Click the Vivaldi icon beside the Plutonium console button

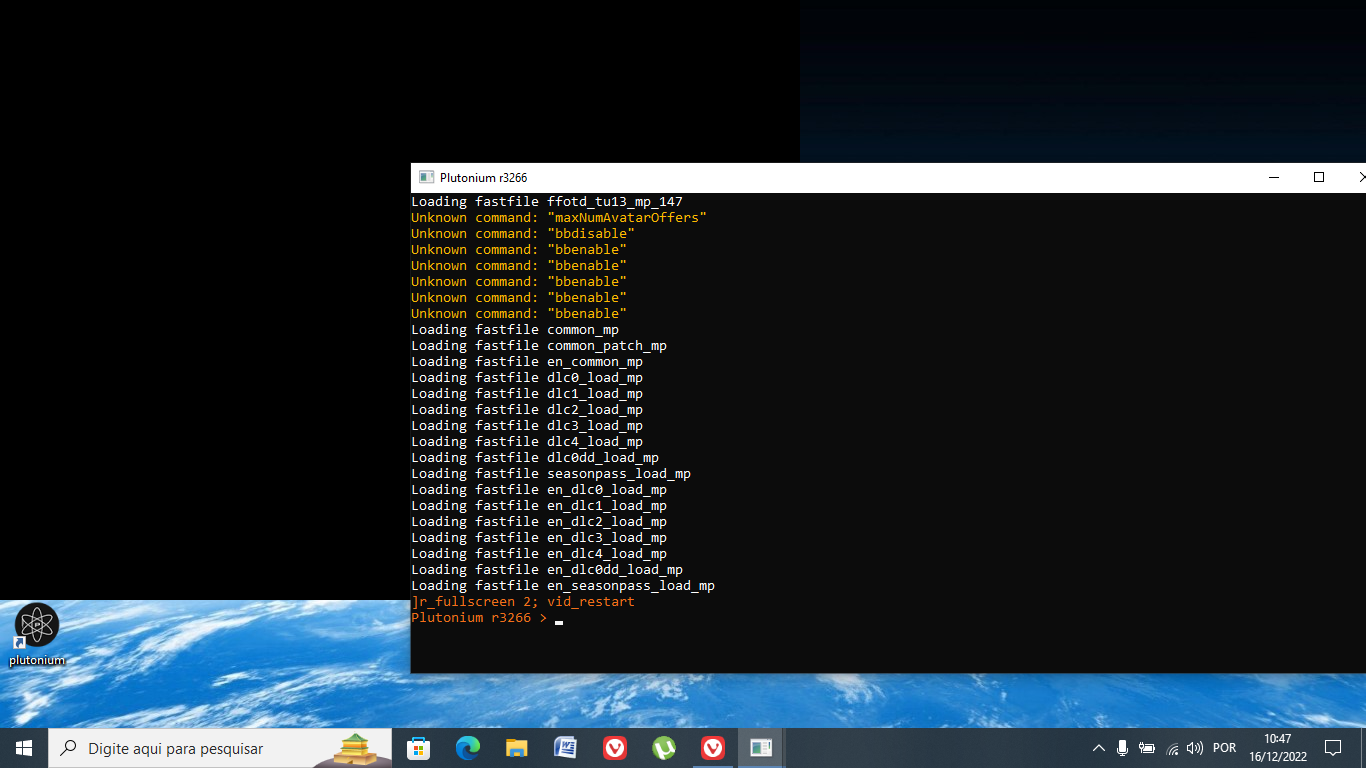coord(712,748)
